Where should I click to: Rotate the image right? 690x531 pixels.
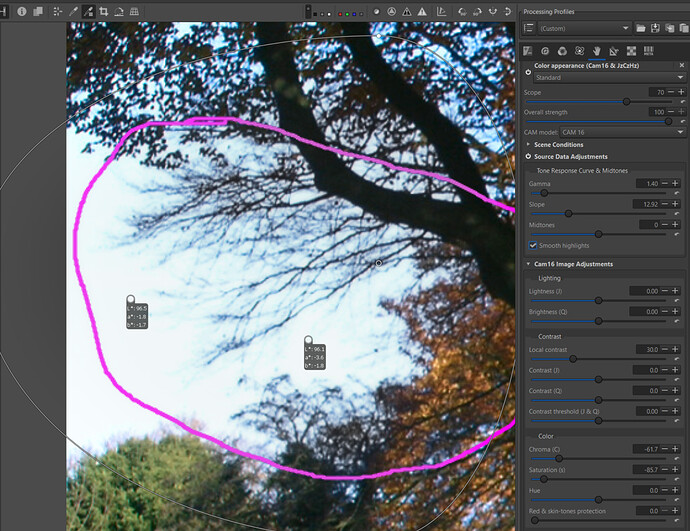tap(477, 11)
